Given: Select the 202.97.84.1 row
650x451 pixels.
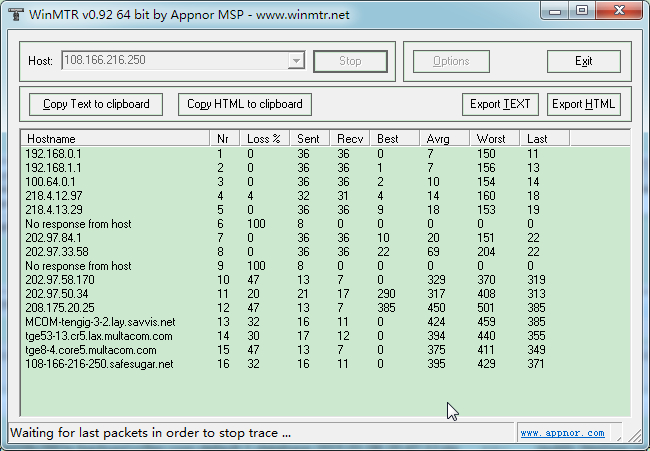Looking at the screenshot, I should coord(325,238).
